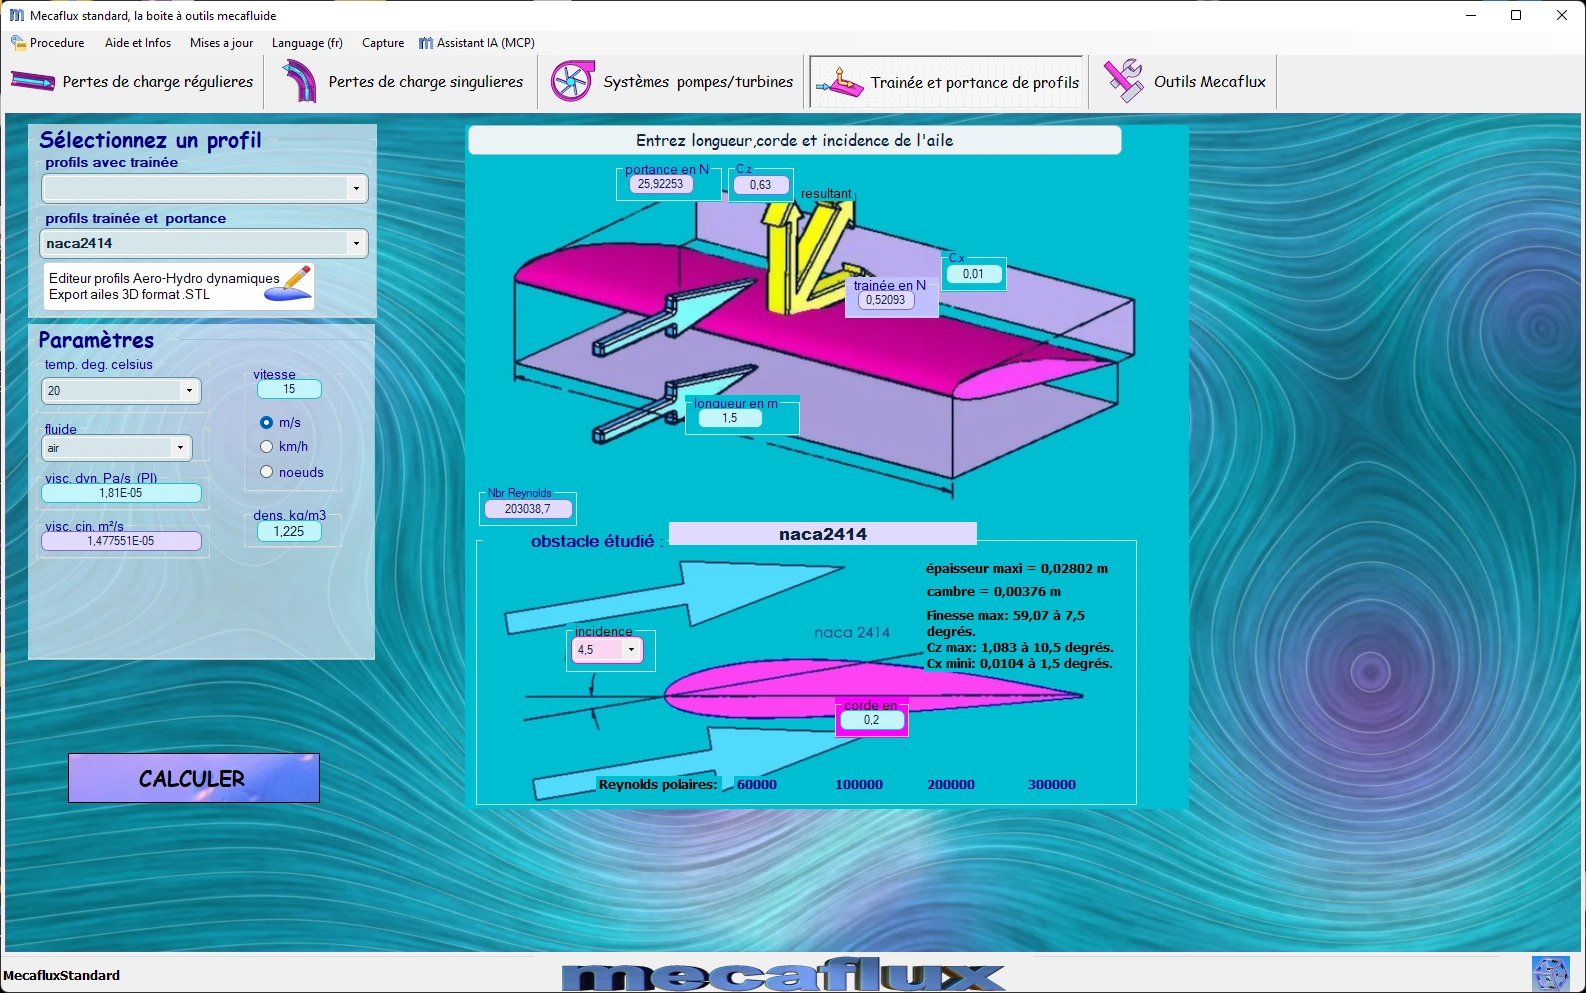The height and width of the screenshot is (993, 1586).
Task: Open the Outils Mecaflux tab
Action: tap(1185, 82)
